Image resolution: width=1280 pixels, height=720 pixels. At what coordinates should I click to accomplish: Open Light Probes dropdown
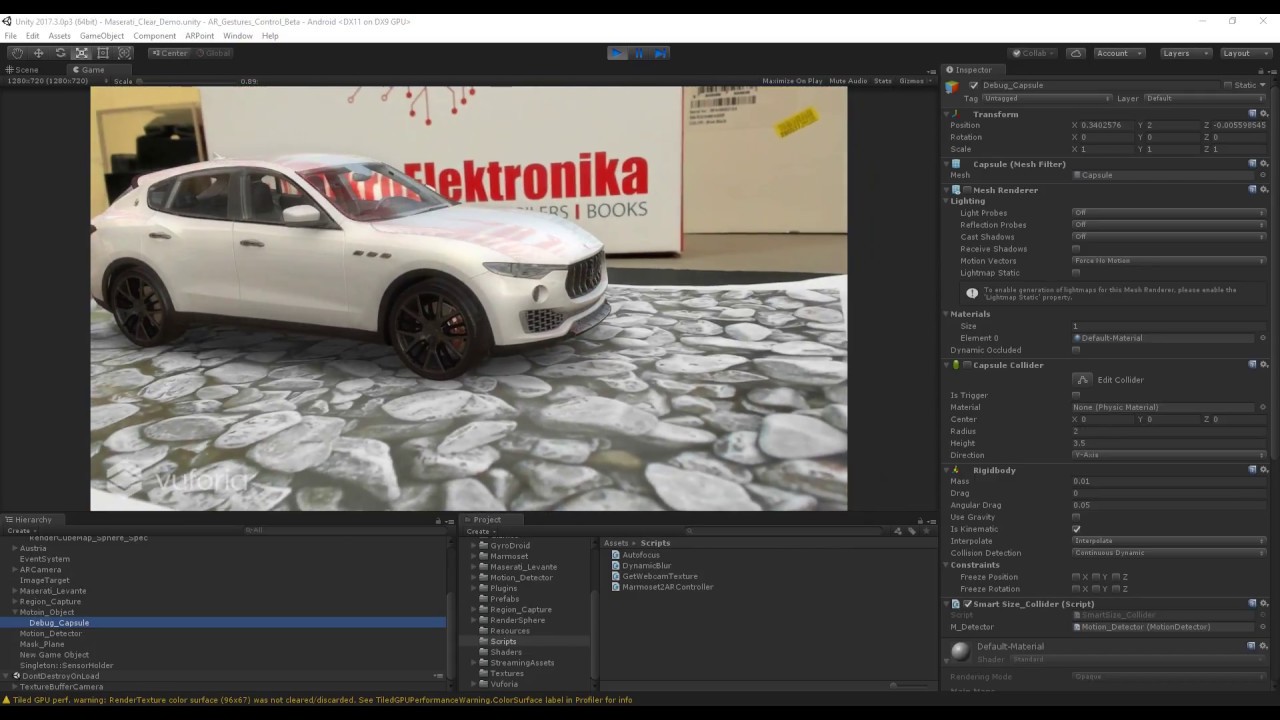(x=1169, y=213)
